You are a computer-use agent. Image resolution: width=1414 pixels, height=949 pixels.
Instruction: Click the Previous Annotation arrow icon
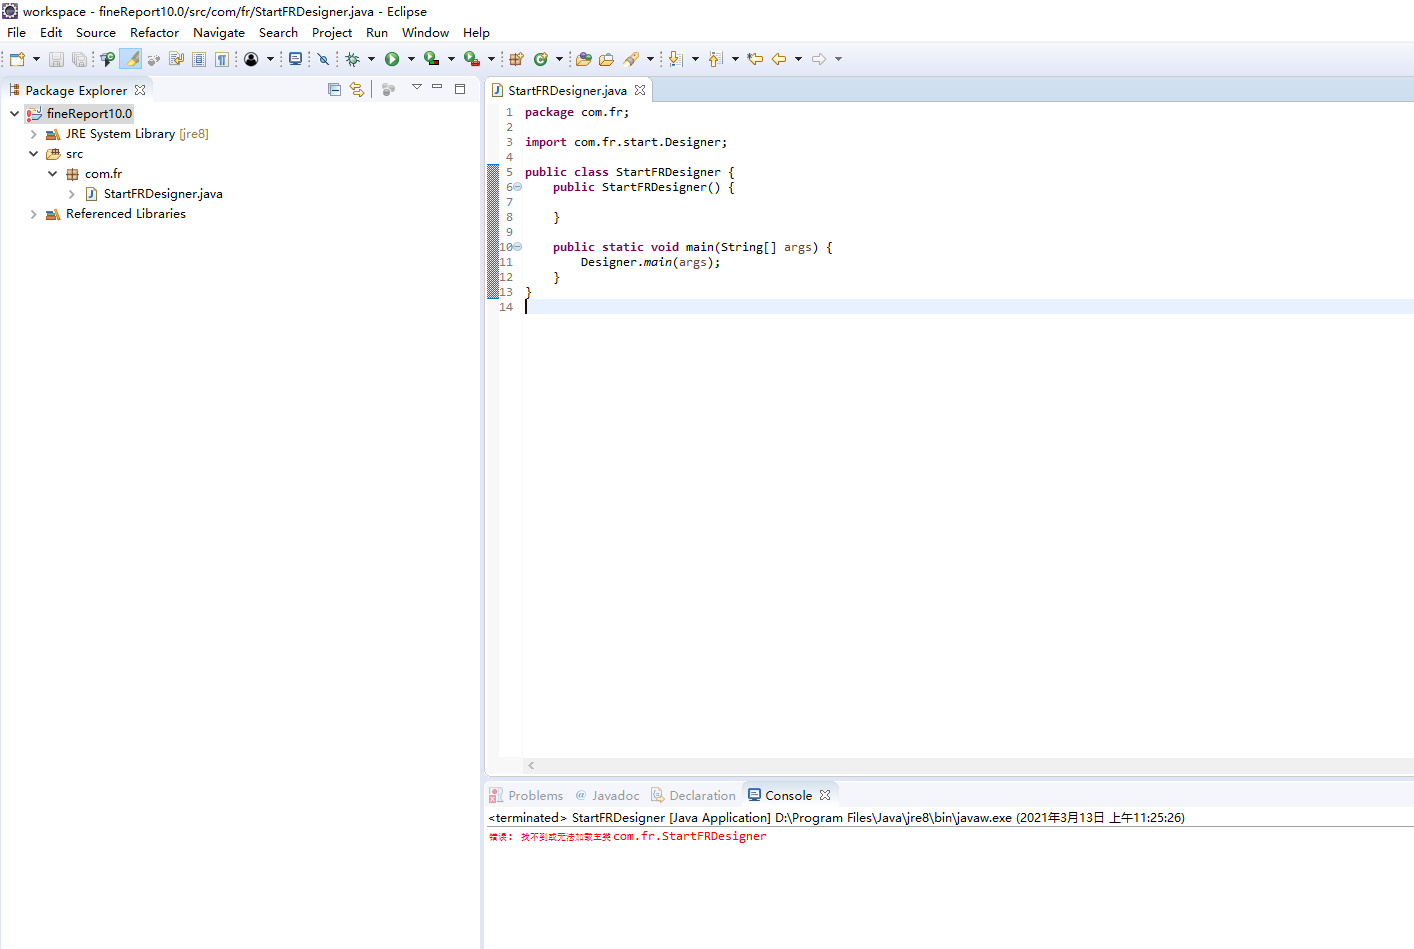pos(716,59)
